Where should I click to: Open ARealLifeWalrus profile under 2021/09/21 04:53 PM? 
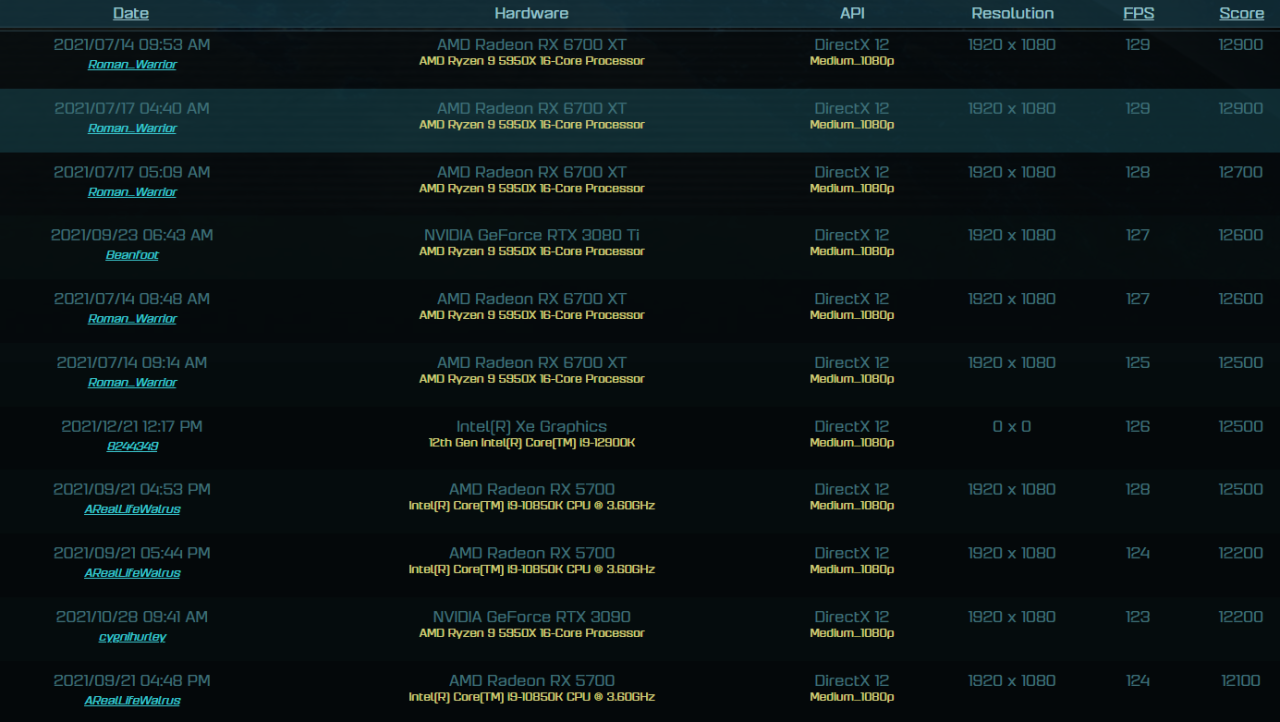(132, 509)
